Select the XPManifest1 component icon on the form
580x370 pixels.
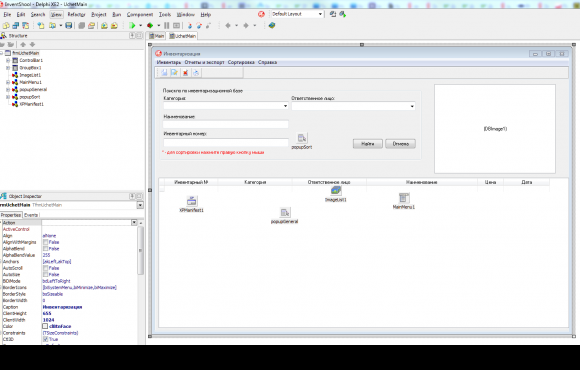191,201
